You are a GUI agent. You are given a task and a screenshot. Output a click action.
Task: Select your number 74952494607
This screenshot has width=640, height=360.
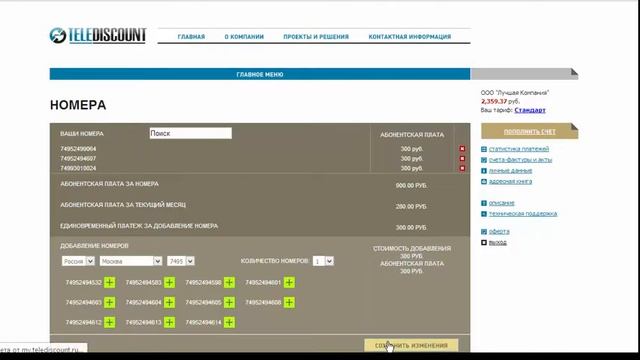coord(78,159)
